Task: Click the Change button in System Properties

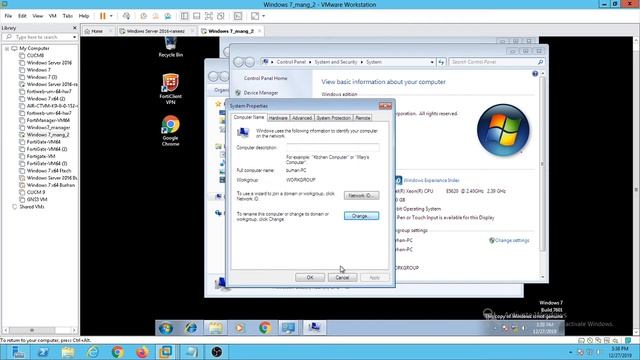Action: coord(361,216)
